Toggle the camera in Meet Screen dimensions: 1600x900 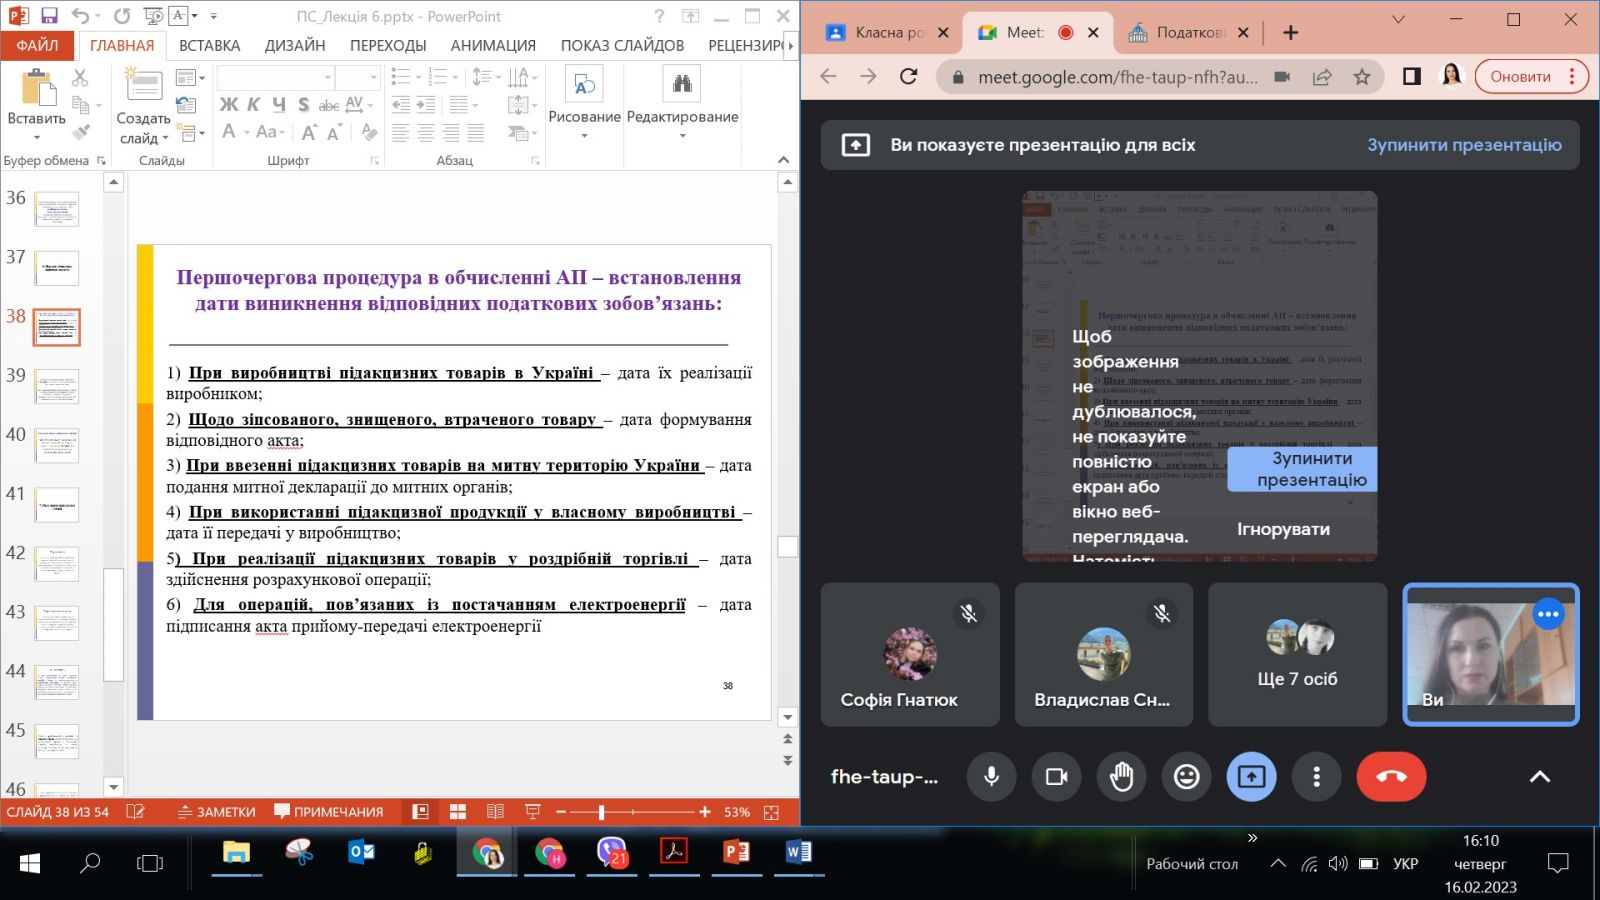point(1056,777)
